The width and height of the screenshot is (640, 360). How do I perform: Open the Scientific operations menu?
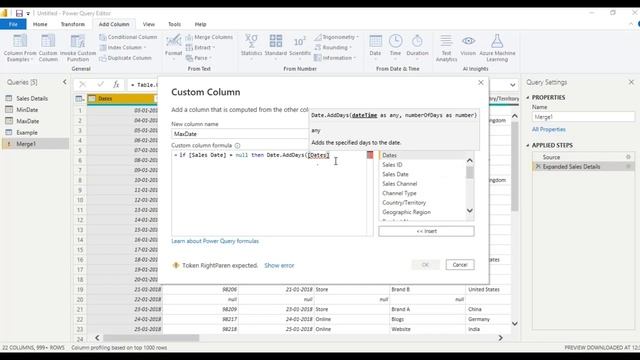tap(300, 46)
